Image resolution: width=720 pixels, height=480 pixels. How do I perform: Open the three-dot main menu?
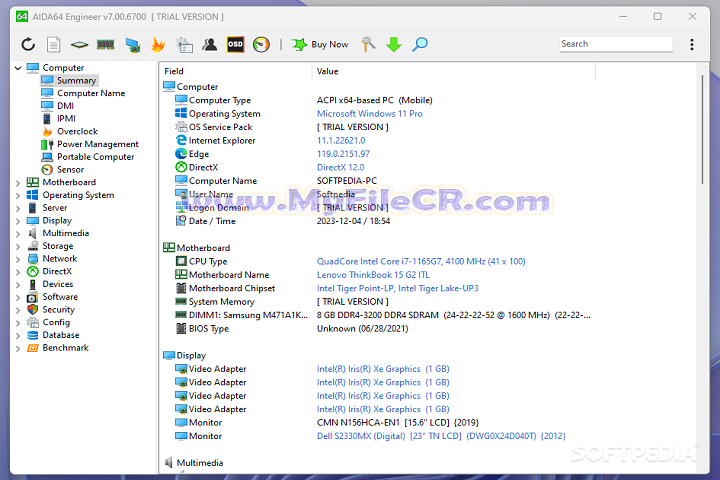coord(692,45)
